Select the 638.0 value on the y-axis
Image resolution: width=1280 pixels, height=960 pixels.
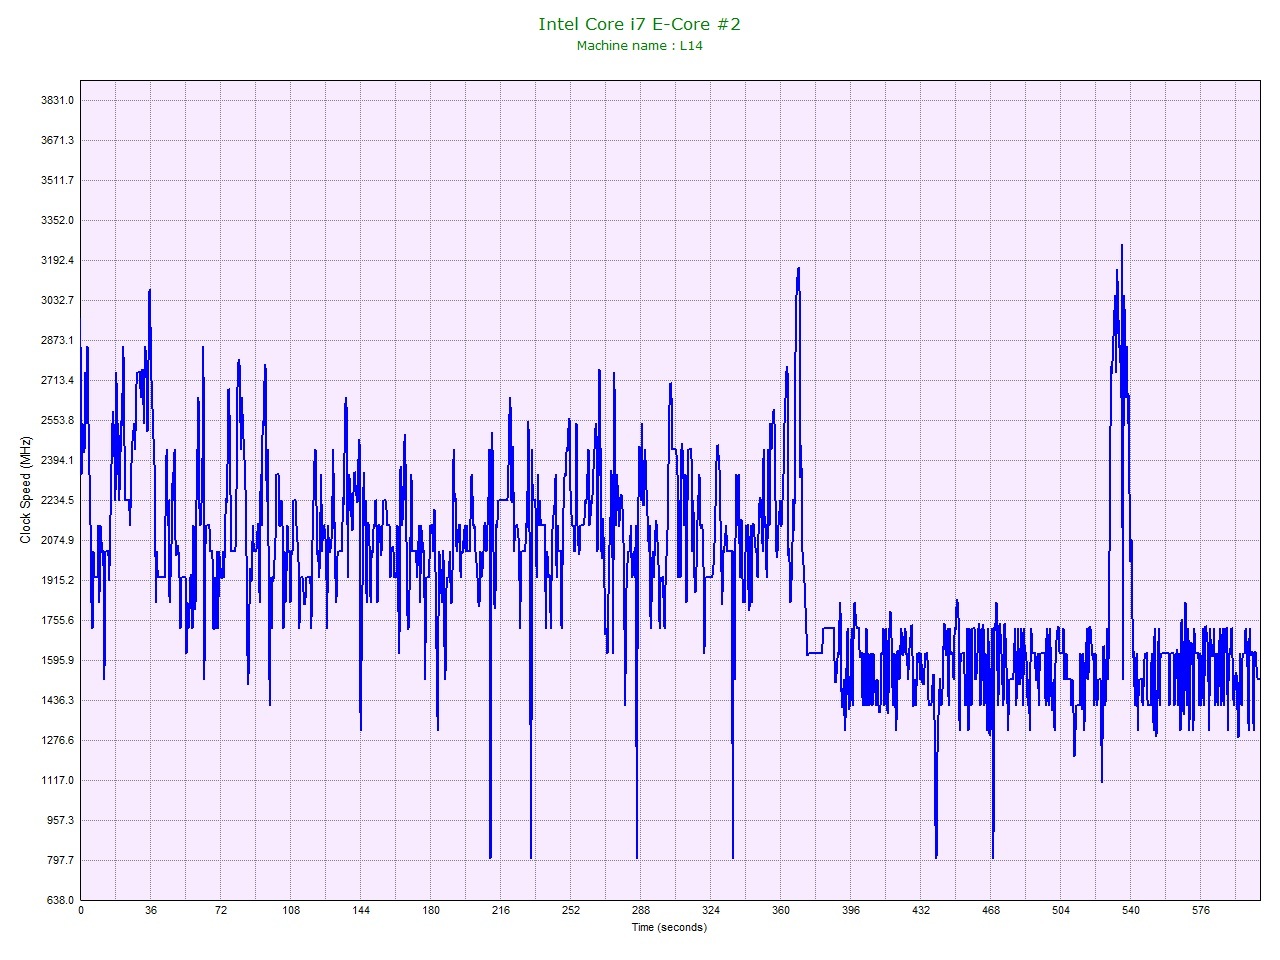coord(60,900)
